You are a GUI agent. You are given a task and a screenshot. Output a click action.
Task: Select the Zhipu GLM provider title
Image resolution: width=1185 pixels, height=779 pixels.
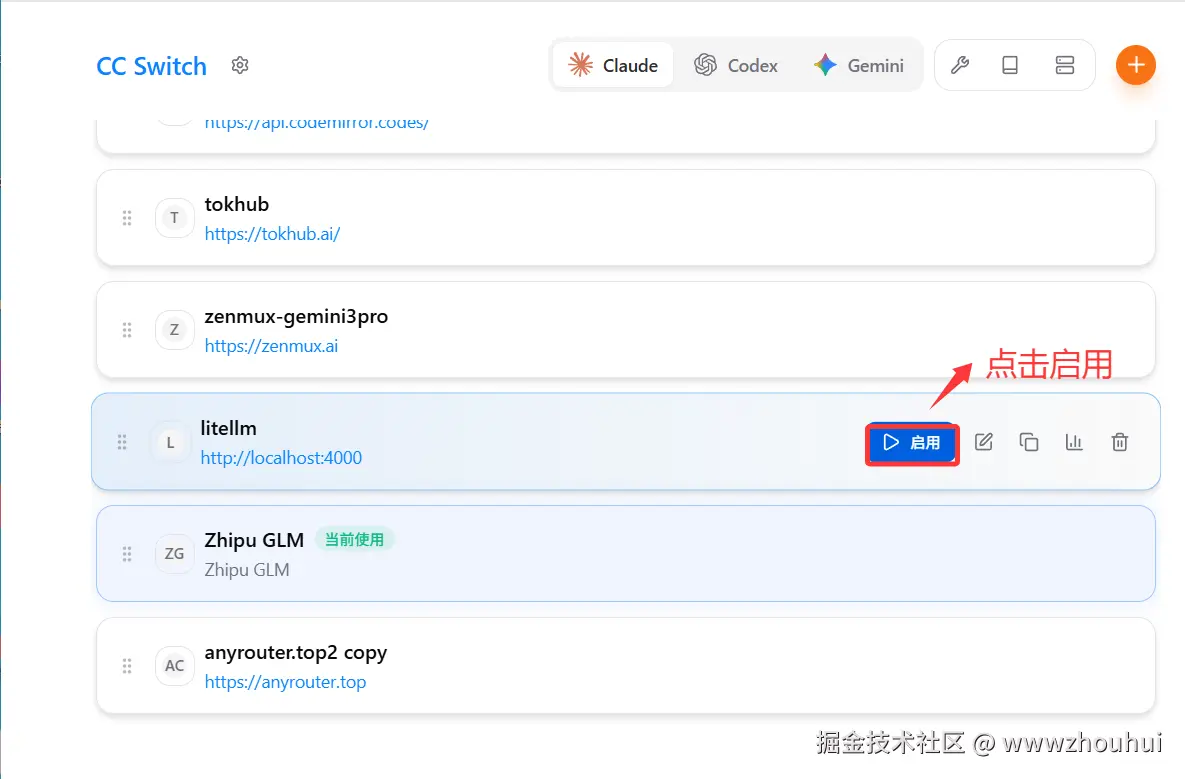[x=254, y=540]
